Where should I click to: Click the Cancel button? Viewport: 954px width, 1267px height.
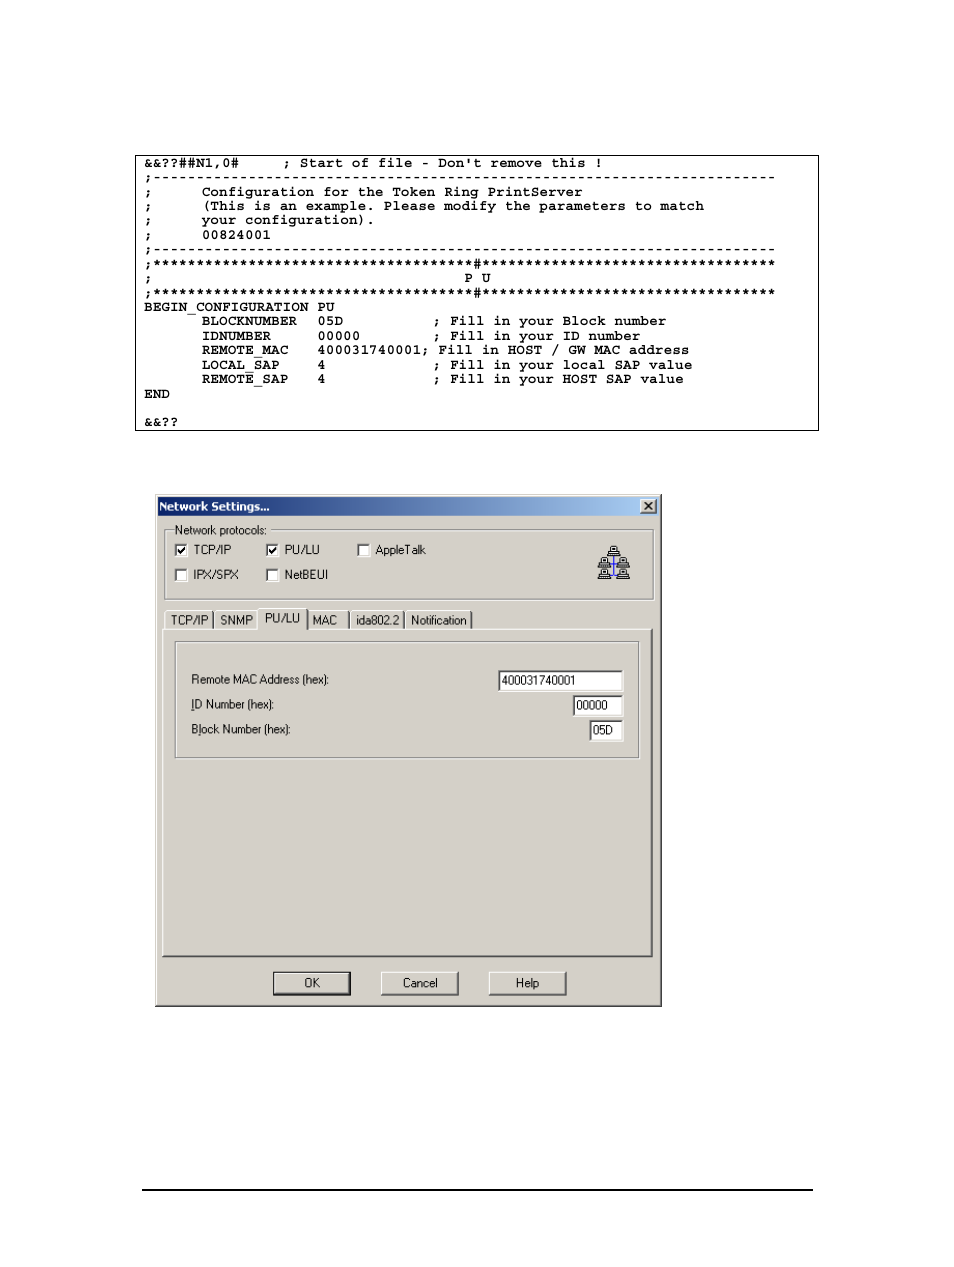pyautogui.click(x=420, y=983)
